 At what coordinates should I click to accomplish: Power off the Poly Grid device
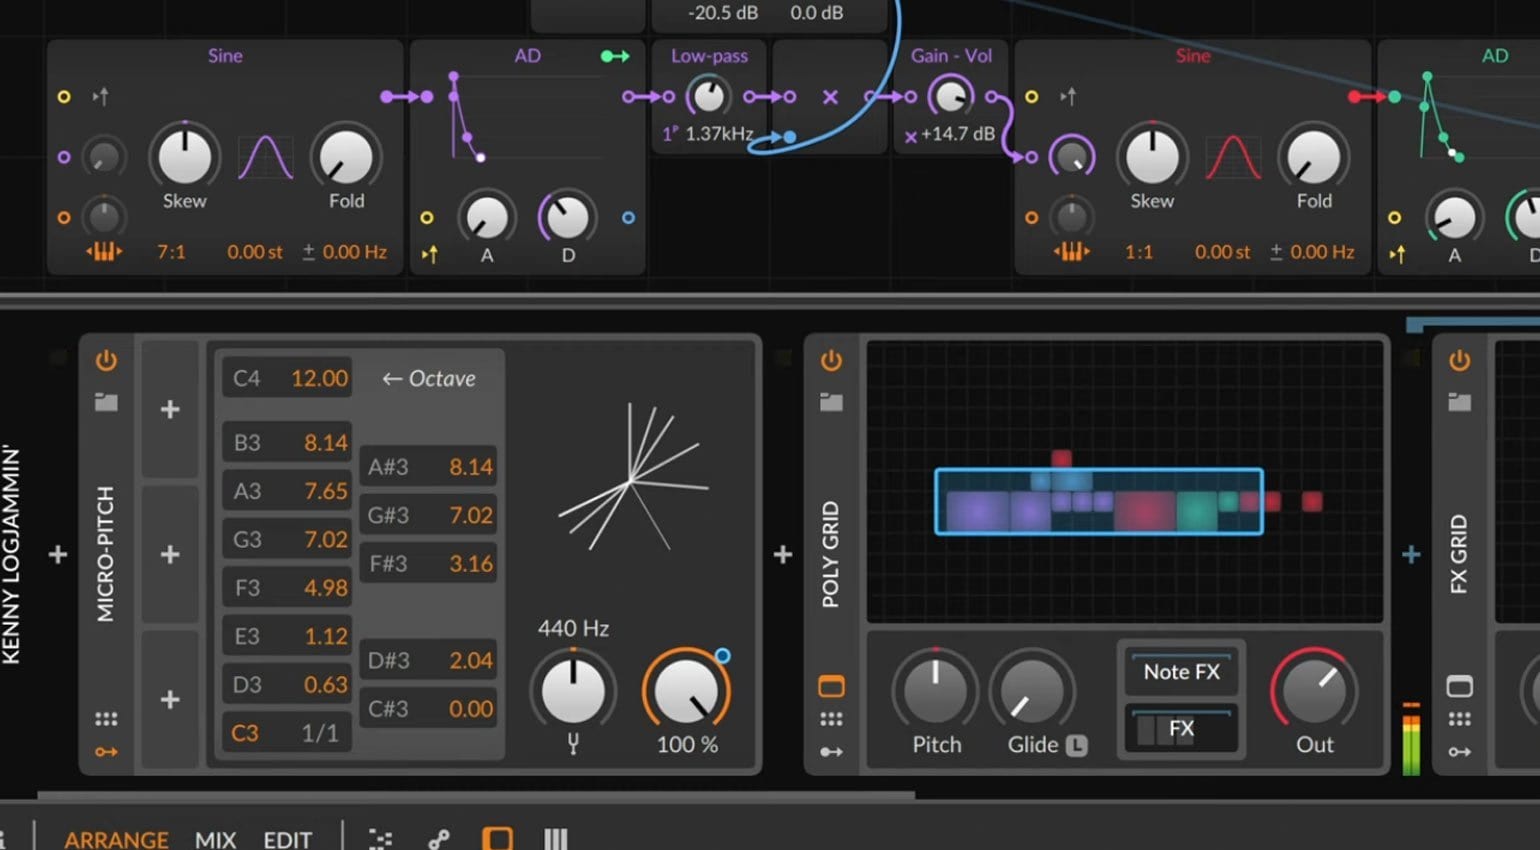pyautogui.click(x=831, y=361)
